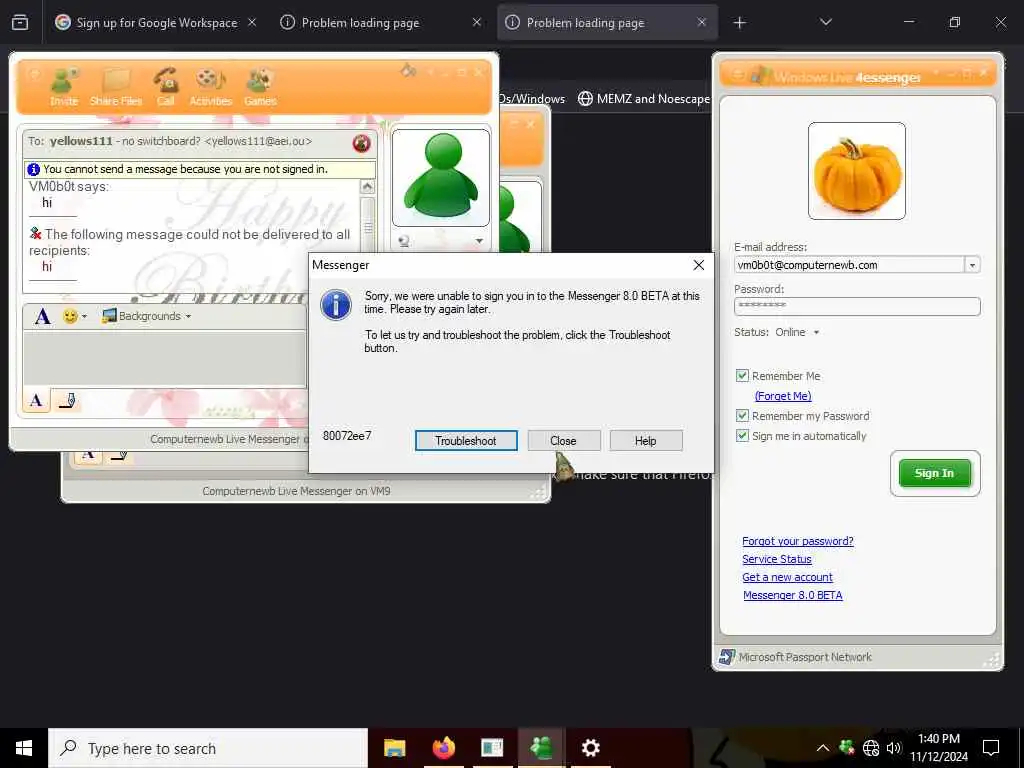1024x768 pixels.
Task: Click the Firefox View icon
Action: coord(20,22)
